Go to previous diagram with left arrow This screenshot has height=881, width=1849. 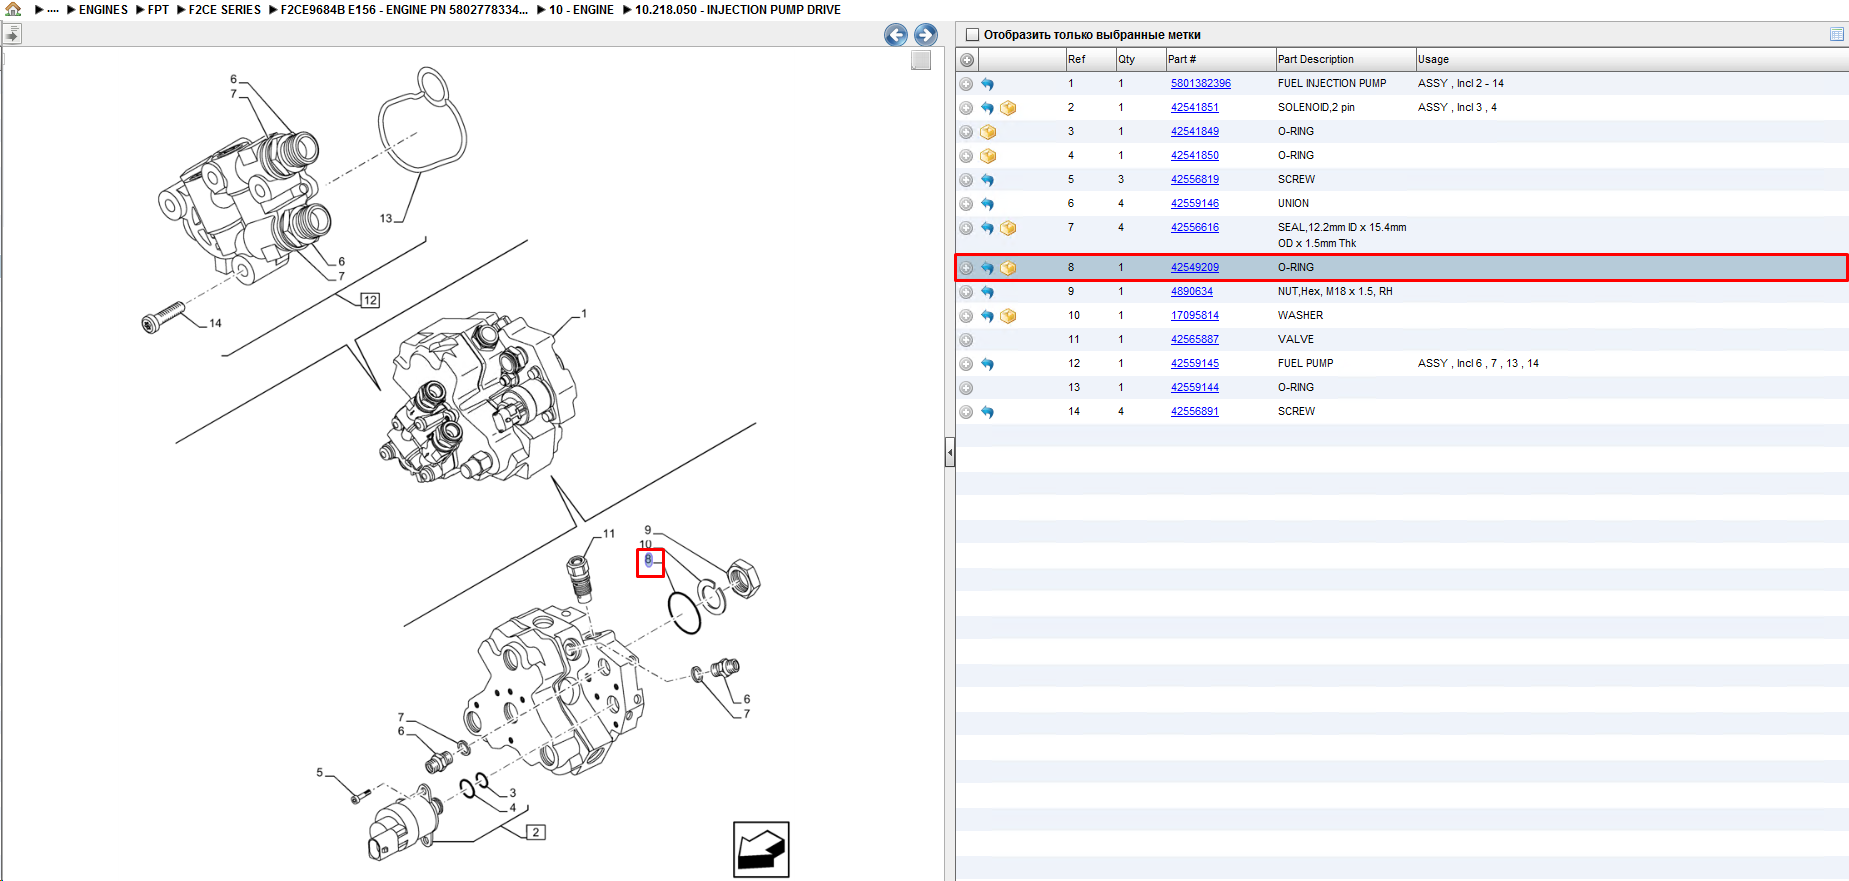point(896,35)
